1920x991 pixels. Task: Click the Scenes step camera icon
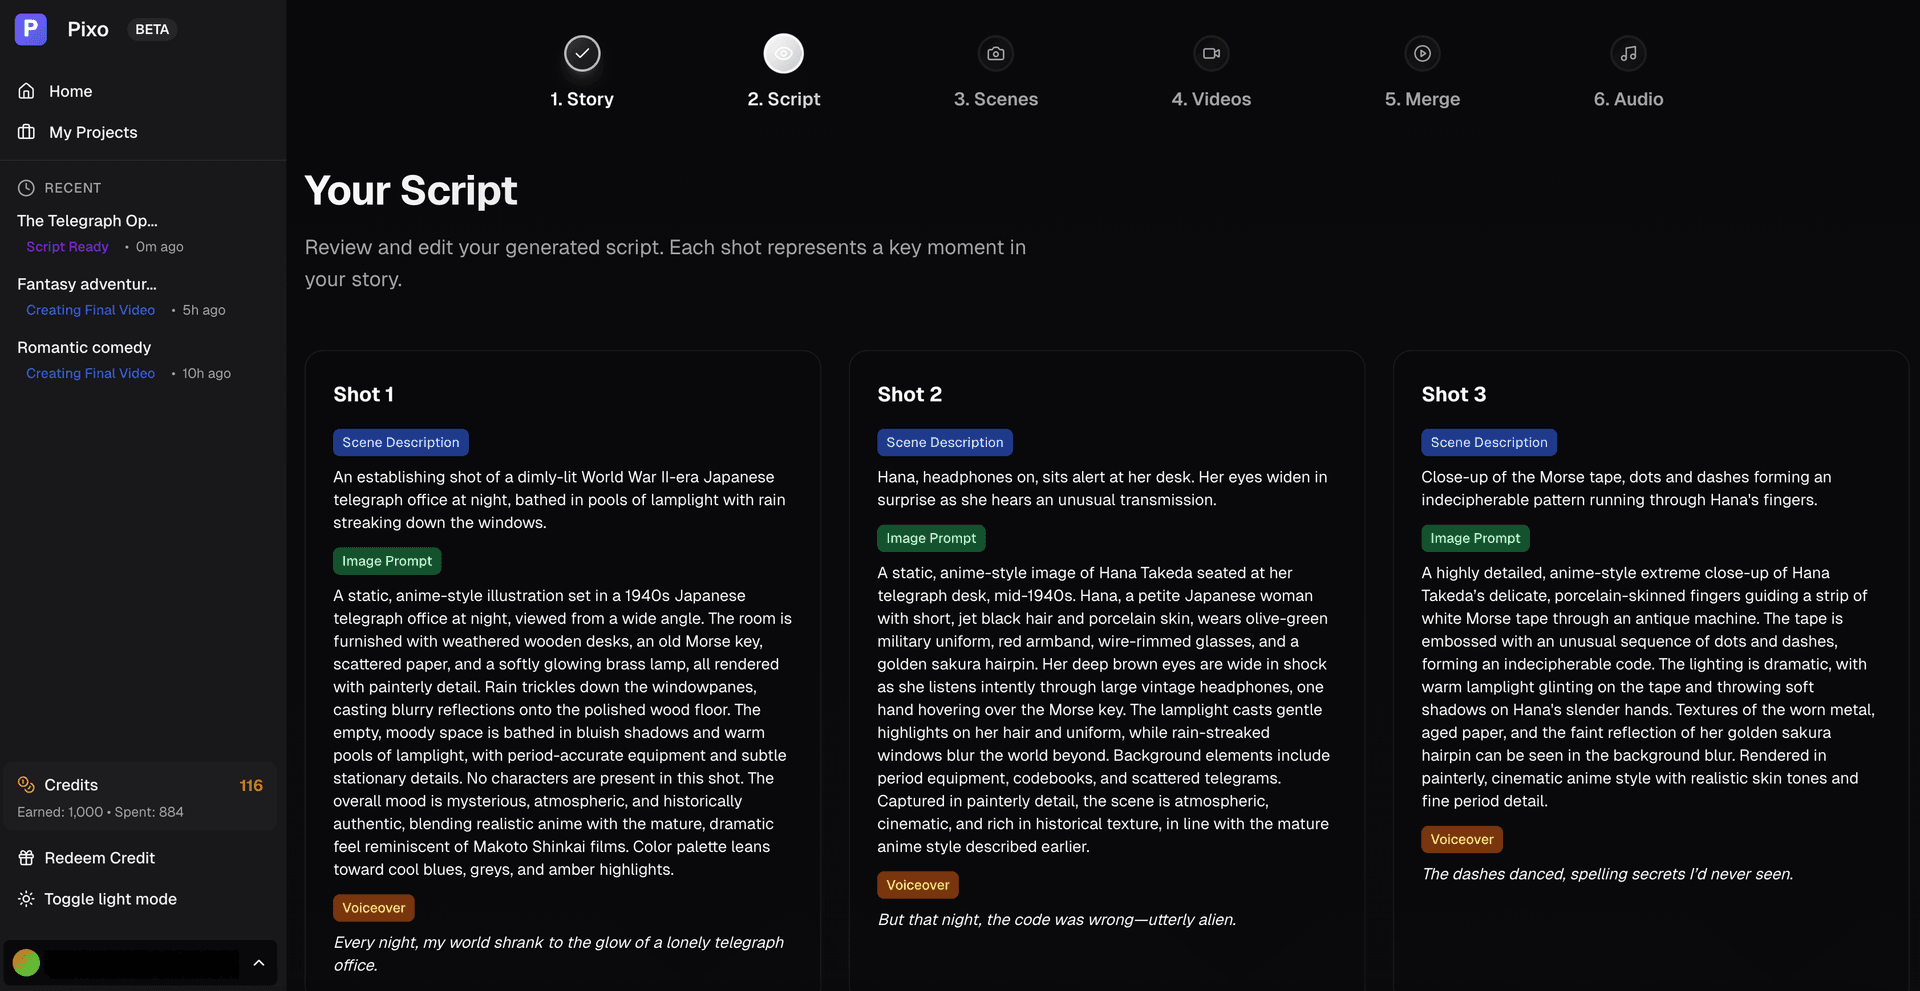tap(996, 53)
